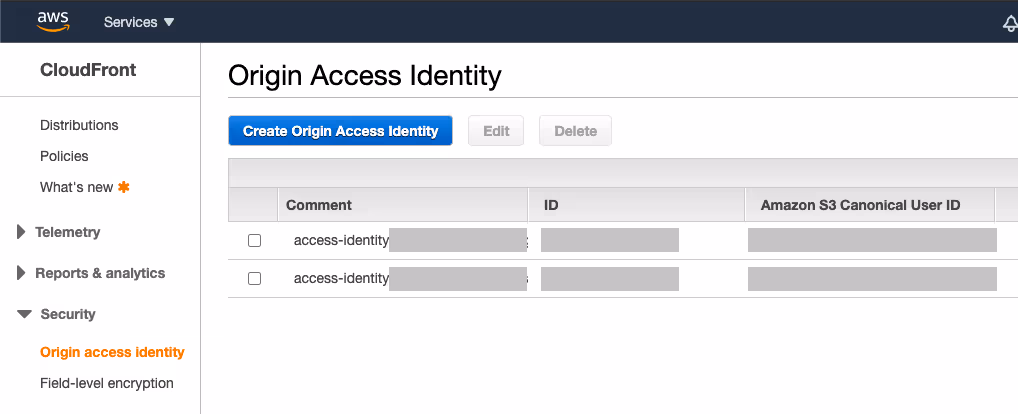Click Create Origin Access Identity button
The image size is (1018, 414).
(x=340, y=130)
